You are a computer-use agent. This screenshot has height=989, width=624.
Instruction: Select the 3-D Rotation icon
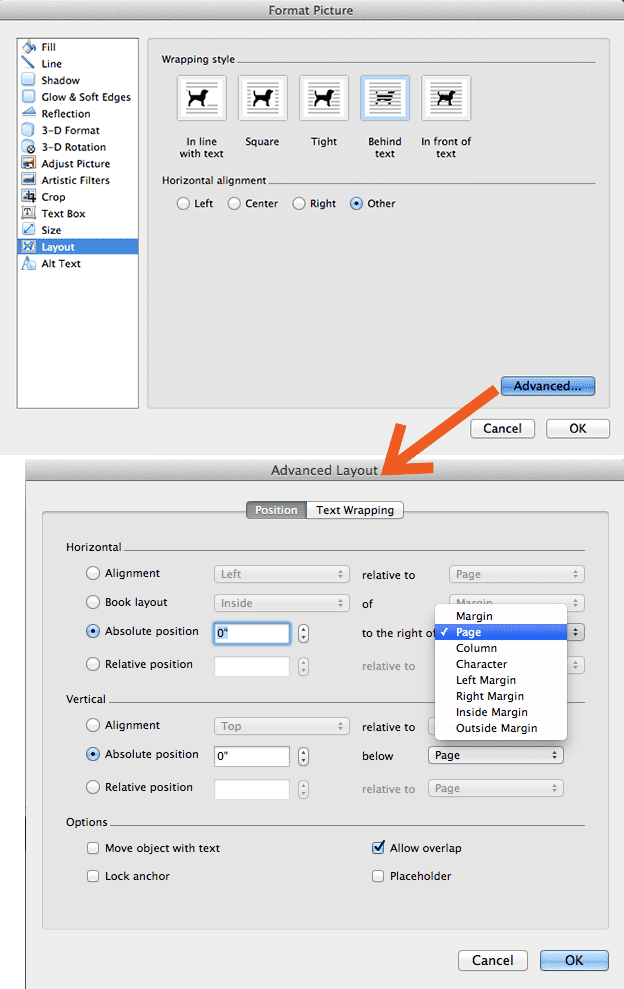28,146
